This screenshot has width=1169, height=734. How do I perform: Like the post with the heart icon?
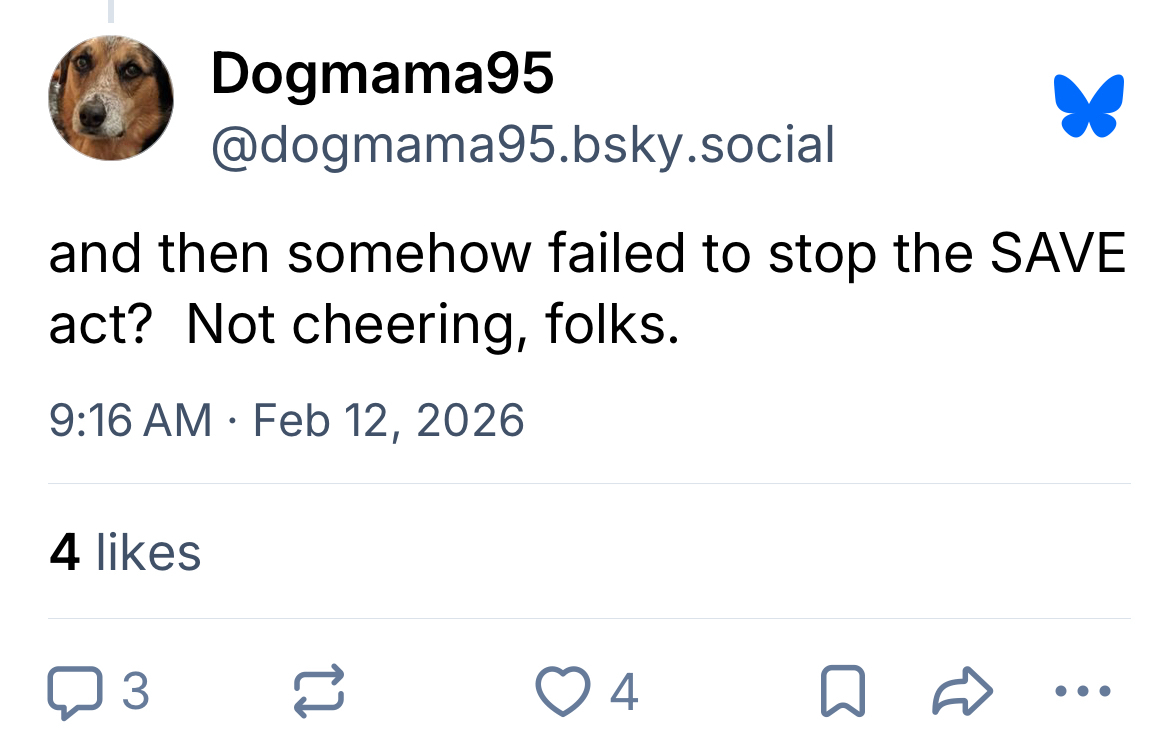coord(563,691)
